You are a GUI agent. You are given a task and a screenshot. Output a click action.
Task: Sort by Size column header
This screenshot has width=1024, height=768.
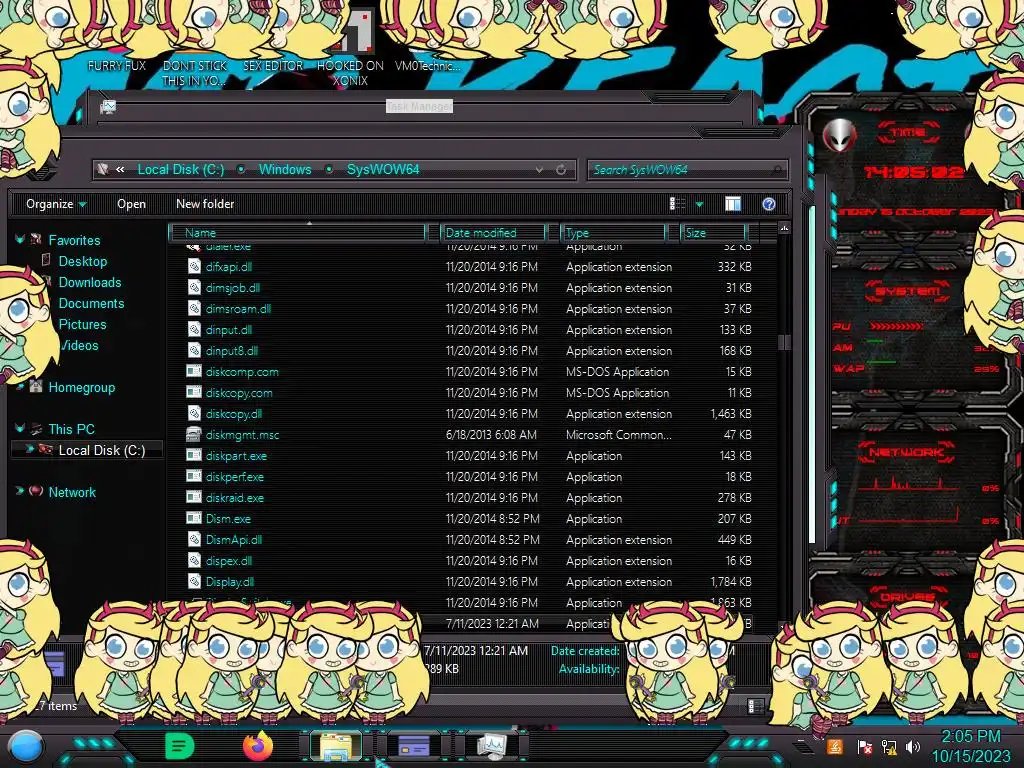[x=713, y=232]
